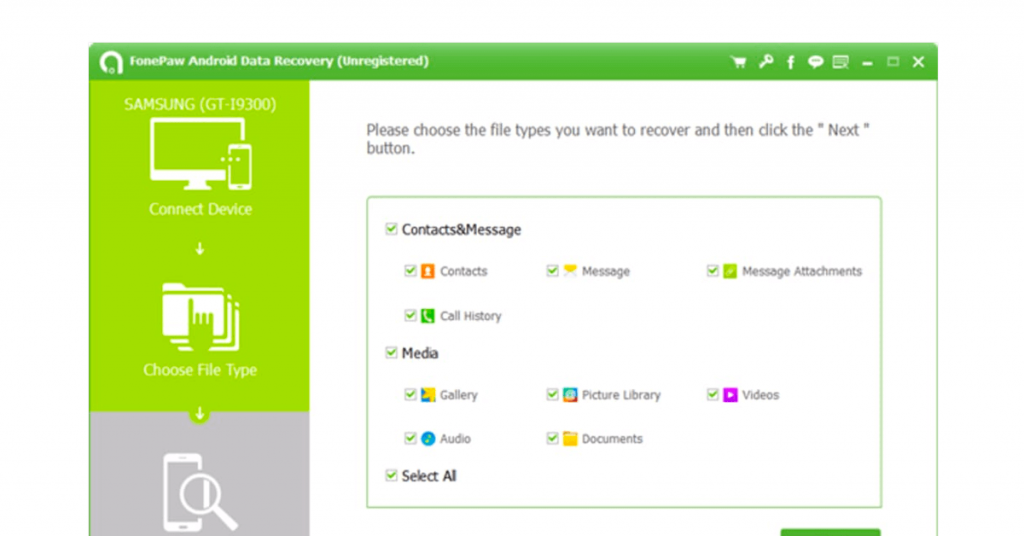This screenshot has height=536, width=1024.
Task: Open the shopping cart purchase icon
Action: pyautogui.click(x=739, y=62)
